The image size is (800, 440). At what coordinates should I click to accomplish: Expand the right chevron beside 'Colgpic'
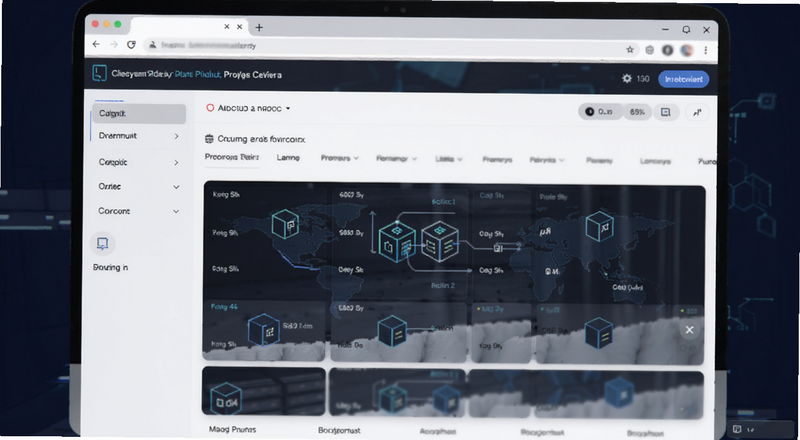177,162
